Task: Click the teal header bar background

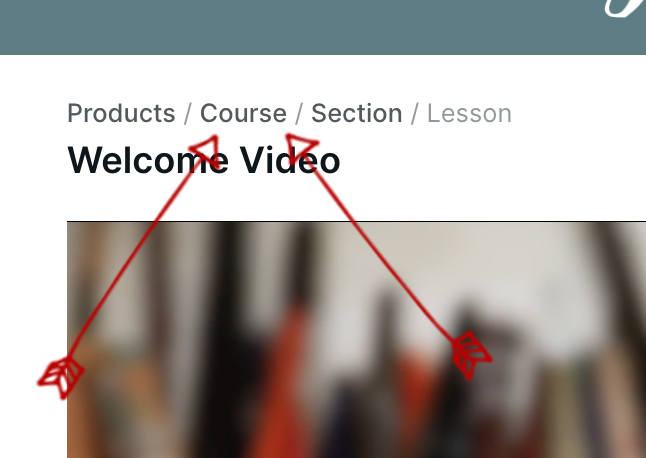Action: 288,27
